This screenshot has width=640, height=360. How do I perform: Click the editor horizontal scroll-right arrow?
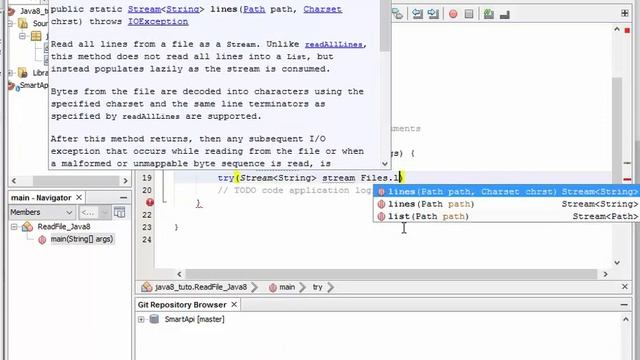click(605, 274)
